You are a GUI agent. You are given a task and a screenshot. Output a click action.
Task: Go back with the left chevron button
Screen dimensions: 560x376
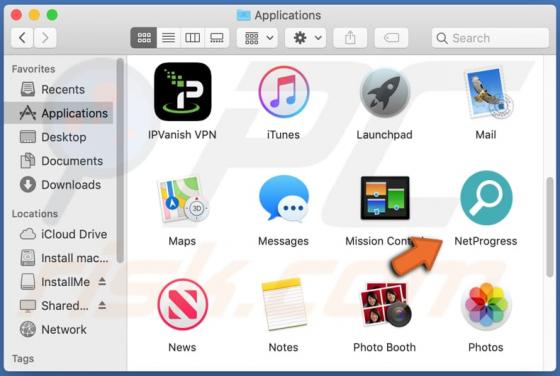pos(22,37)
